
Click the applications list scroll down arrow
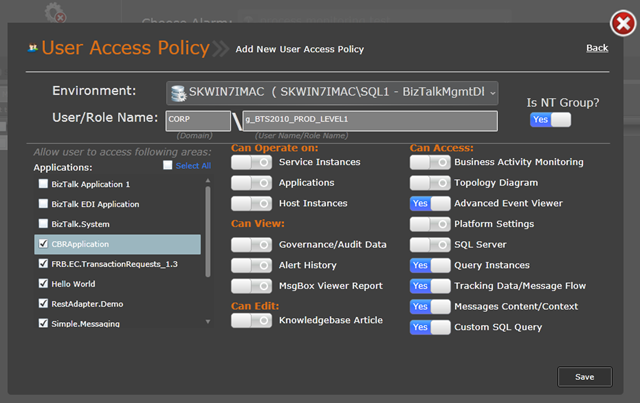point(208,322)
